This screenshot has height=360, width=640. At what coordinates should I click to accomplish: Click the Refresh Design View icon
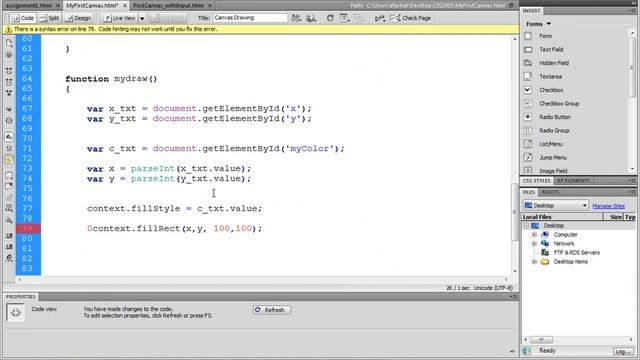pos(330,18)
